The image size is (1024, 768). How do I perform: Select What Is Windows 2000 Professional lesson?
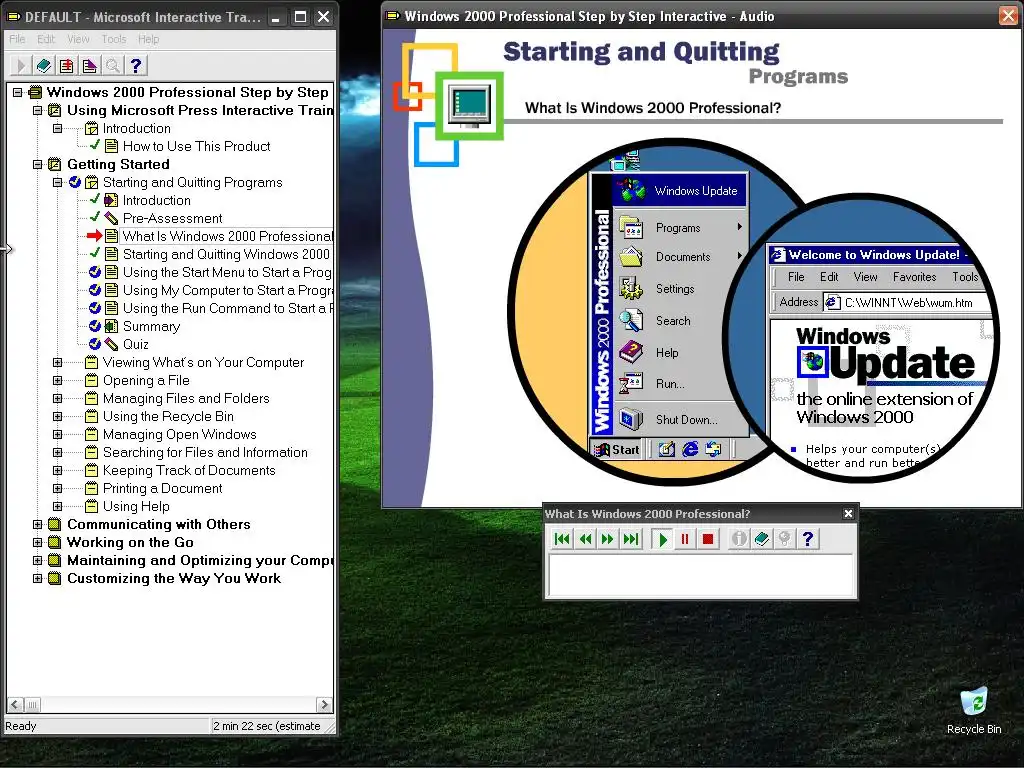pyautogui.click(x=227, y=236)
